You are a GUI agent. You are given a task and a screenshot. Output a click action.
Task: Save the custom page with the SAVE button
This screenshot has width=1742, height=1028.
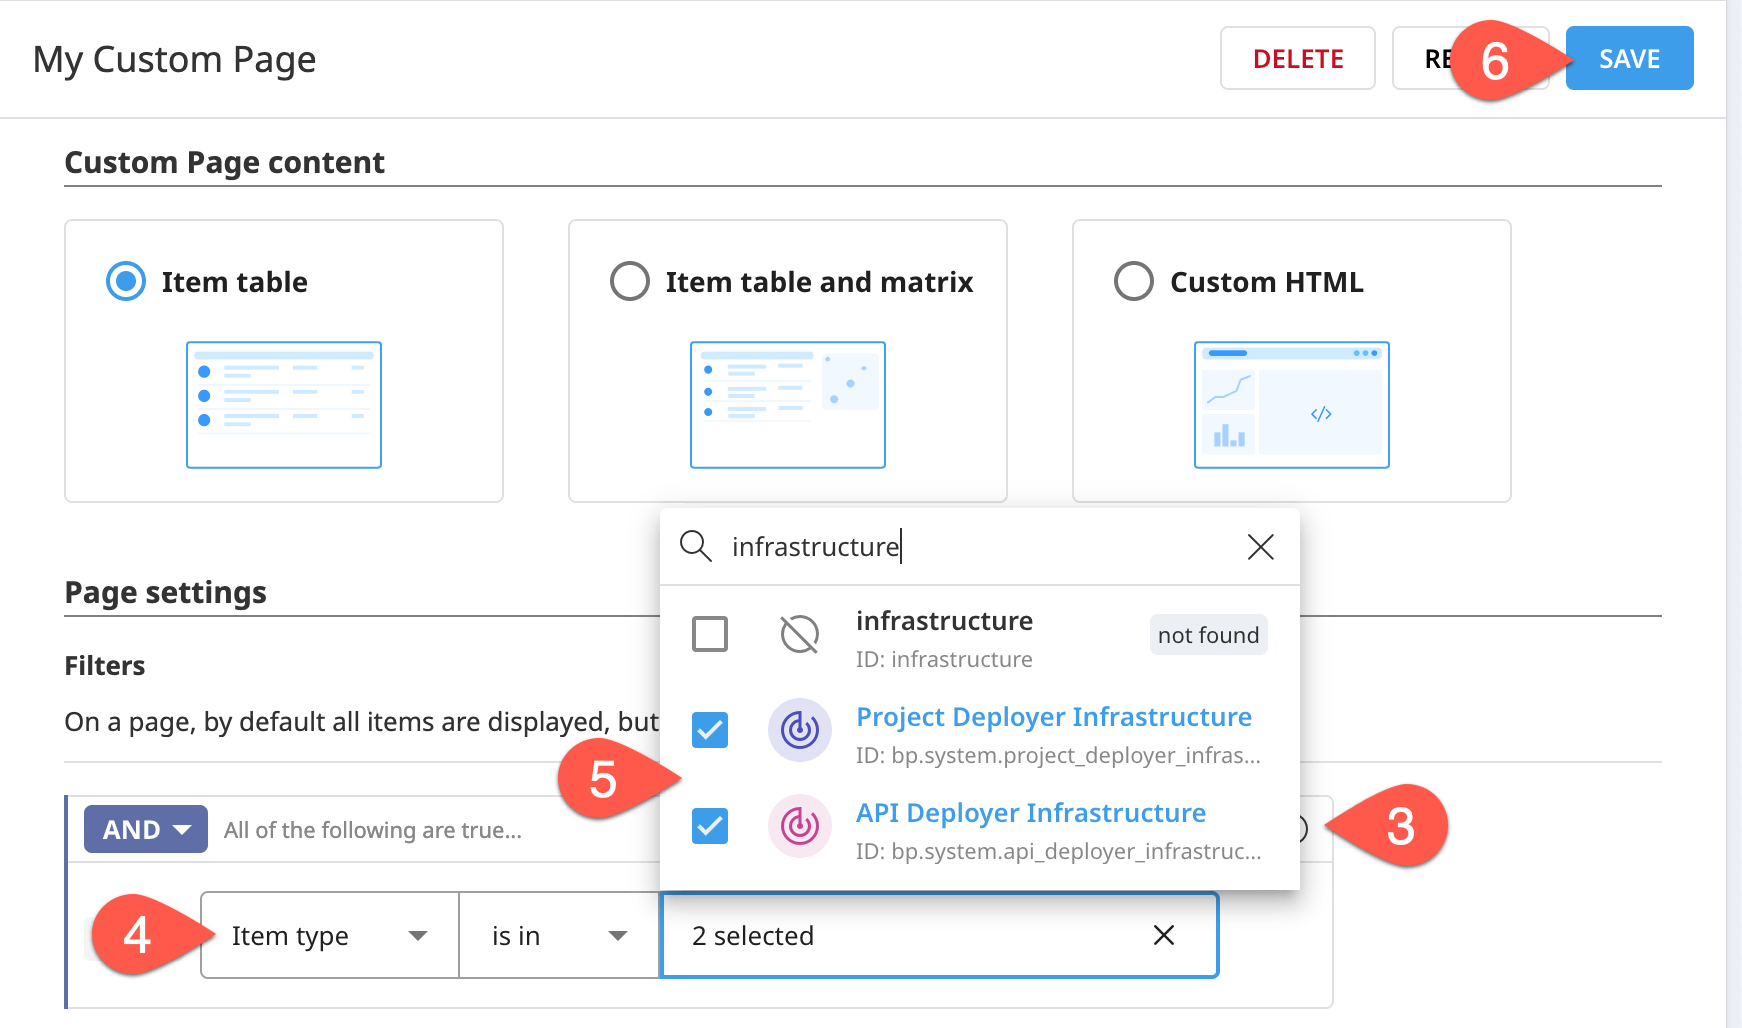coord(1628,58)
